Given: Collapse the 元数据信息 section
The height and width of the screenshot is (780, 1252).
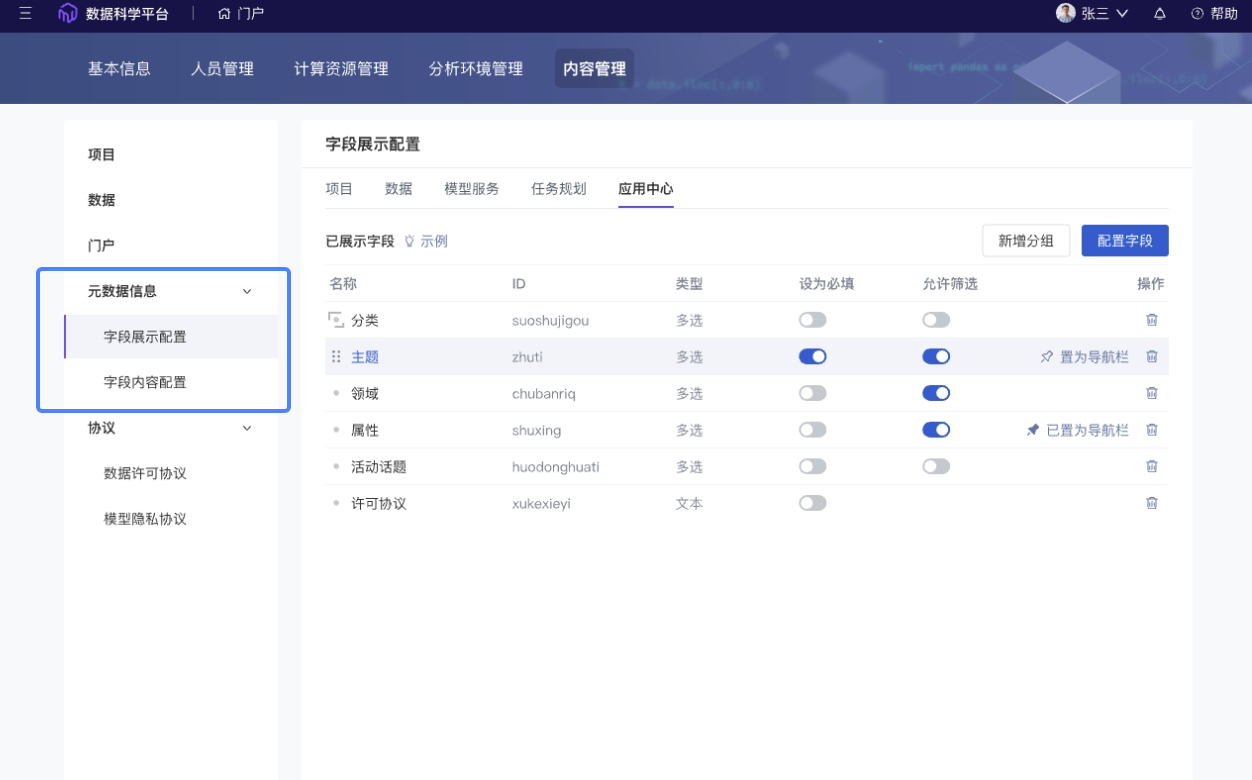Looking at the screenshot, I should [247, 292].
